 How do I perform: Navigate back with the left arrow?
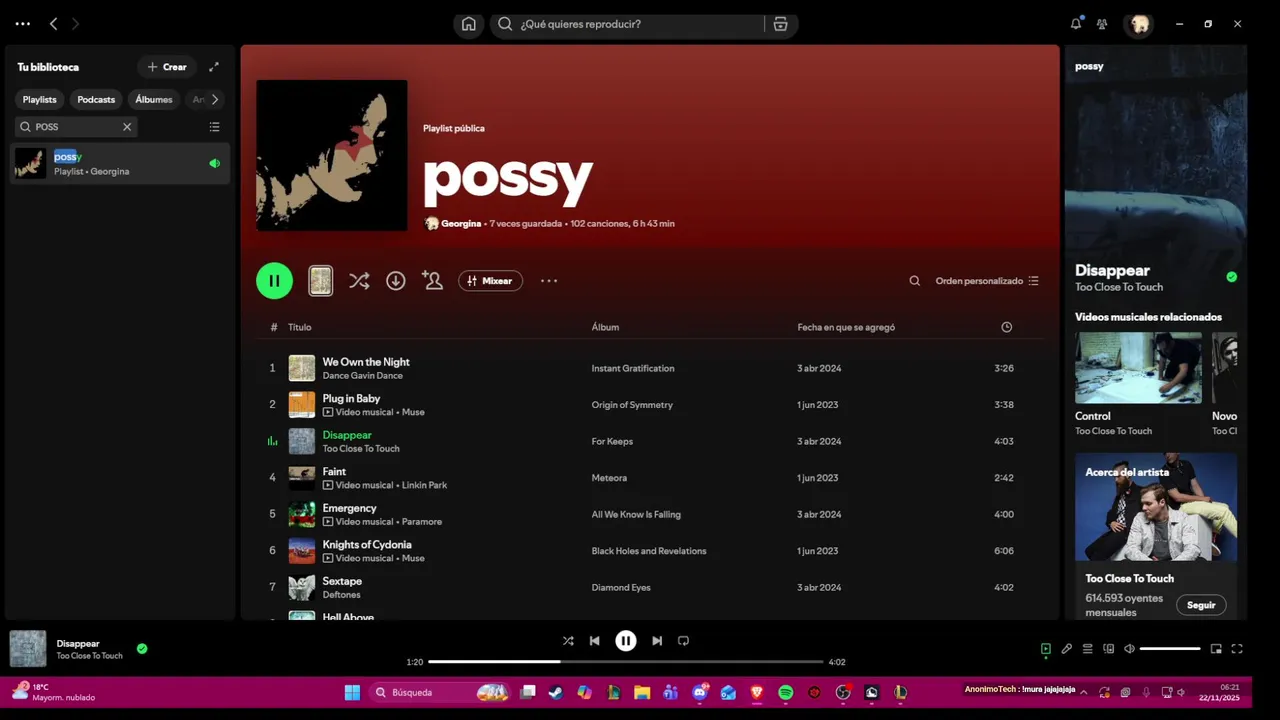coord(54,24)
